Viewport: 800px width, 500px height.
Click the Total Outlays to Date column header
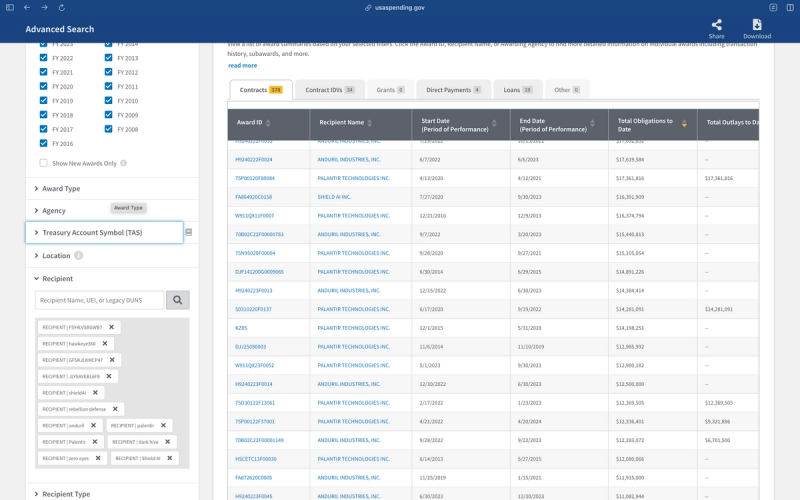click(x=728, y=123)
